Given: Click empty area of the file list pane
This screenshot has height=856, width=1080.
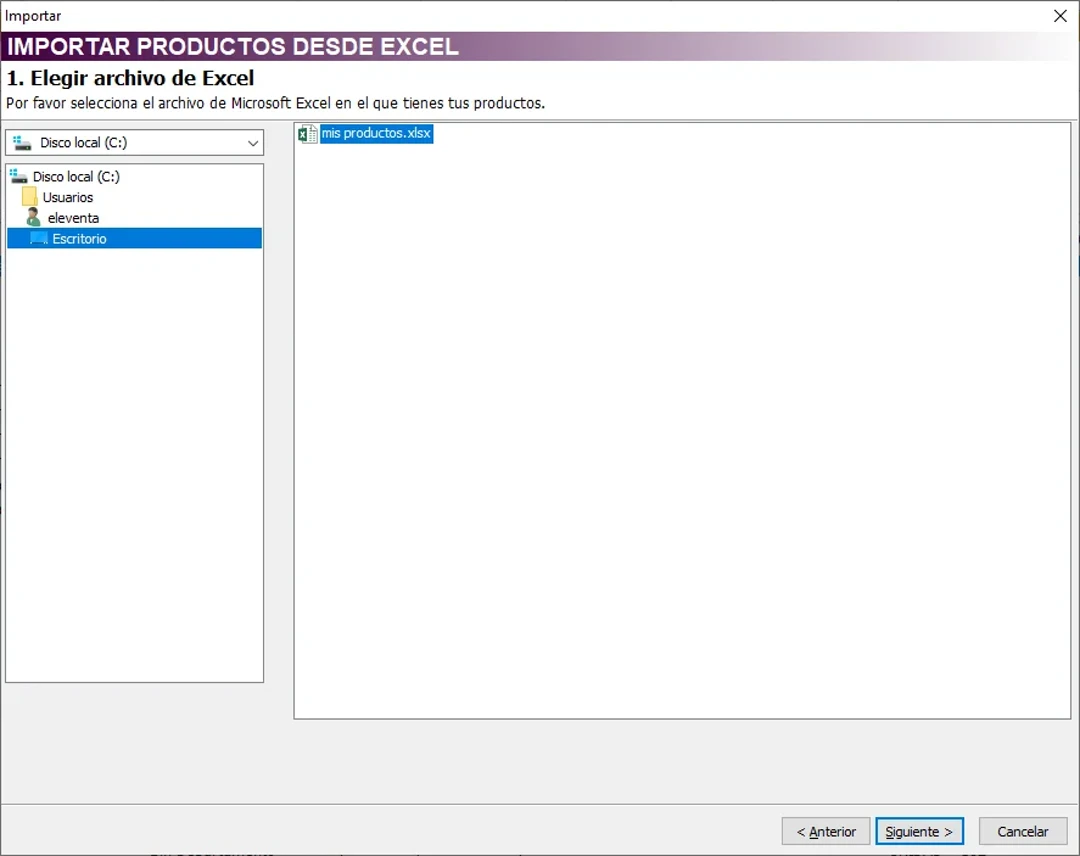Looking at the screenshot, I should pos(680,450).
